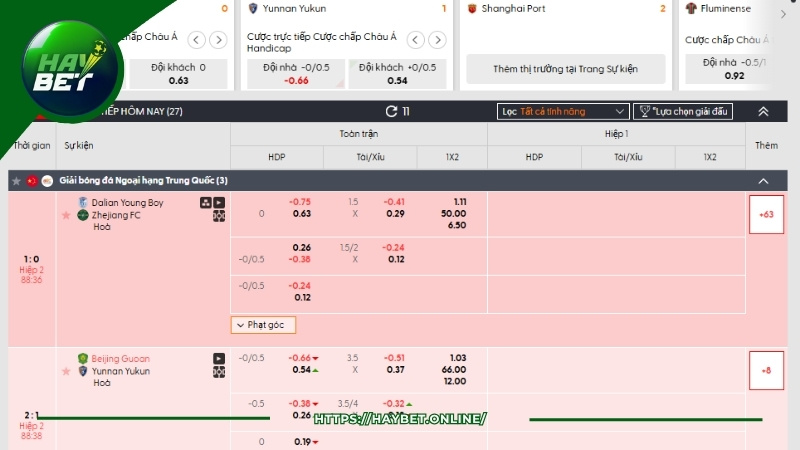The width and height of the screenshot is (800, 450).
Task: Pick Dalian 1X2 home odds 1.11
Action: [x=460, y=202]
